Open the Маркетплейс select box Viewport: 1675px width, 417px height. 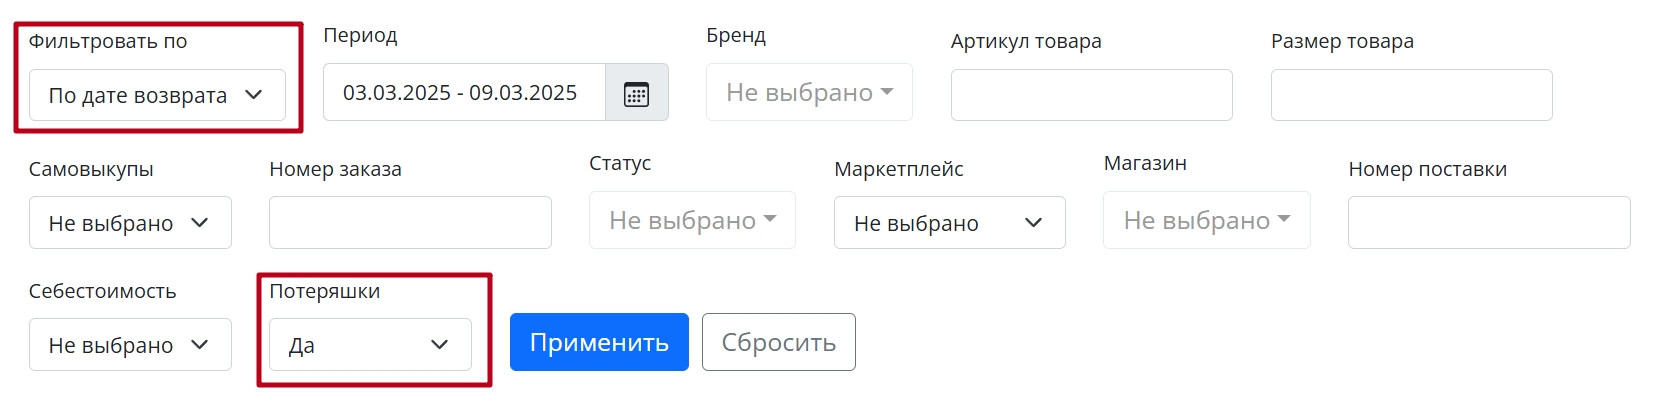(949, 223)
